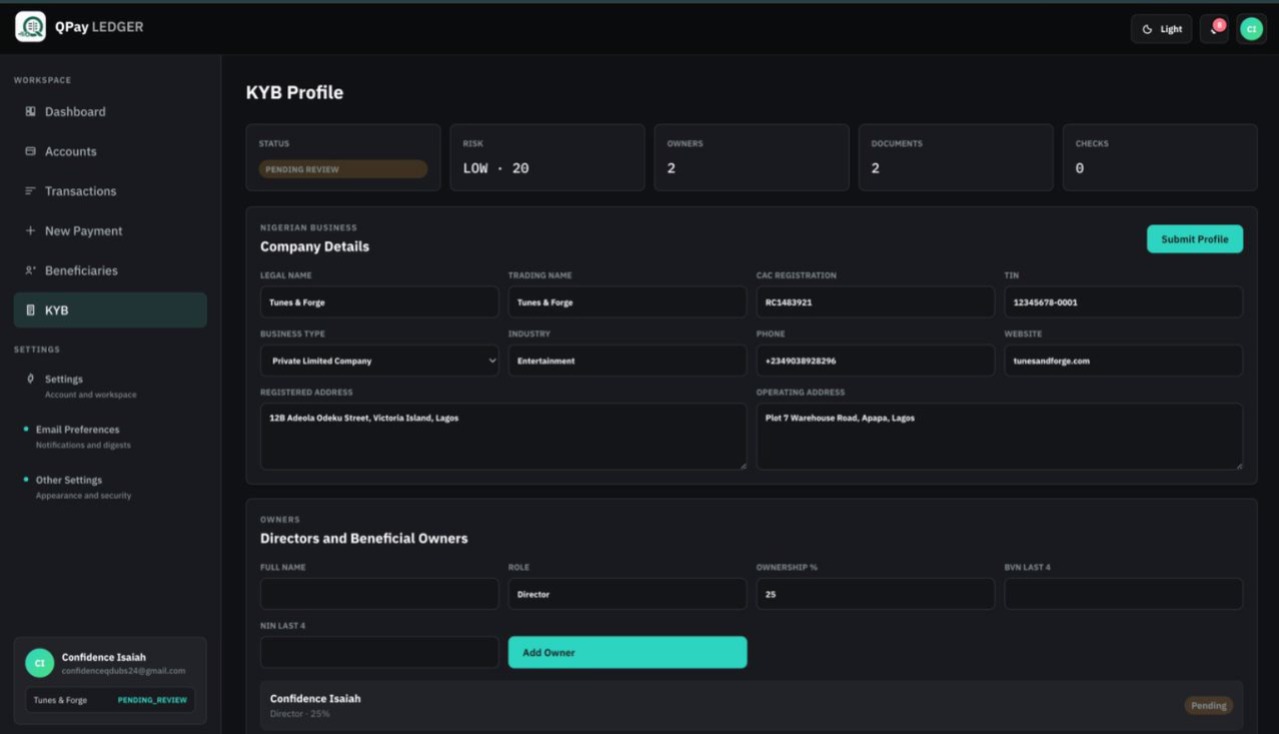Open Beneficiaries page
Image resolution: width=1279 pixels, height=734 pixels.
[x=110, y=271]
